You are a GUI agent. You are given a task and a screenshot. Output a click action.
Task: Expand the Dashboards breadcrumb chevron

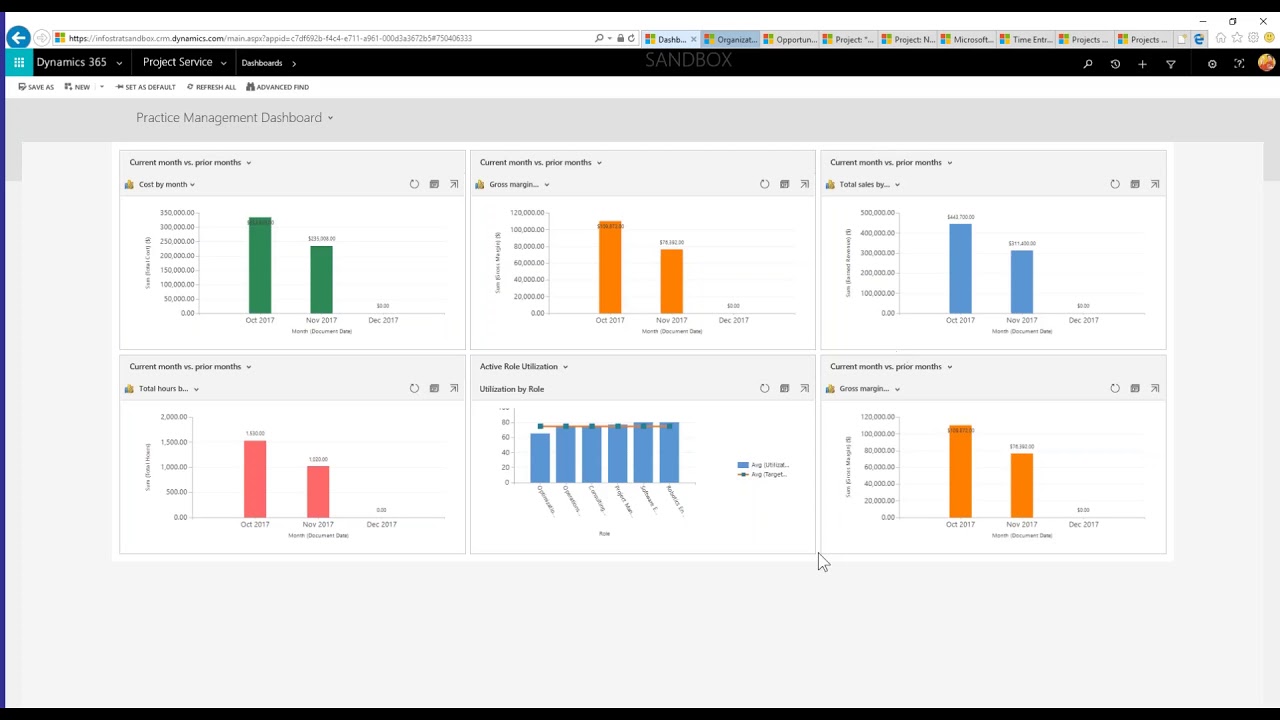[x=294, y=63]
